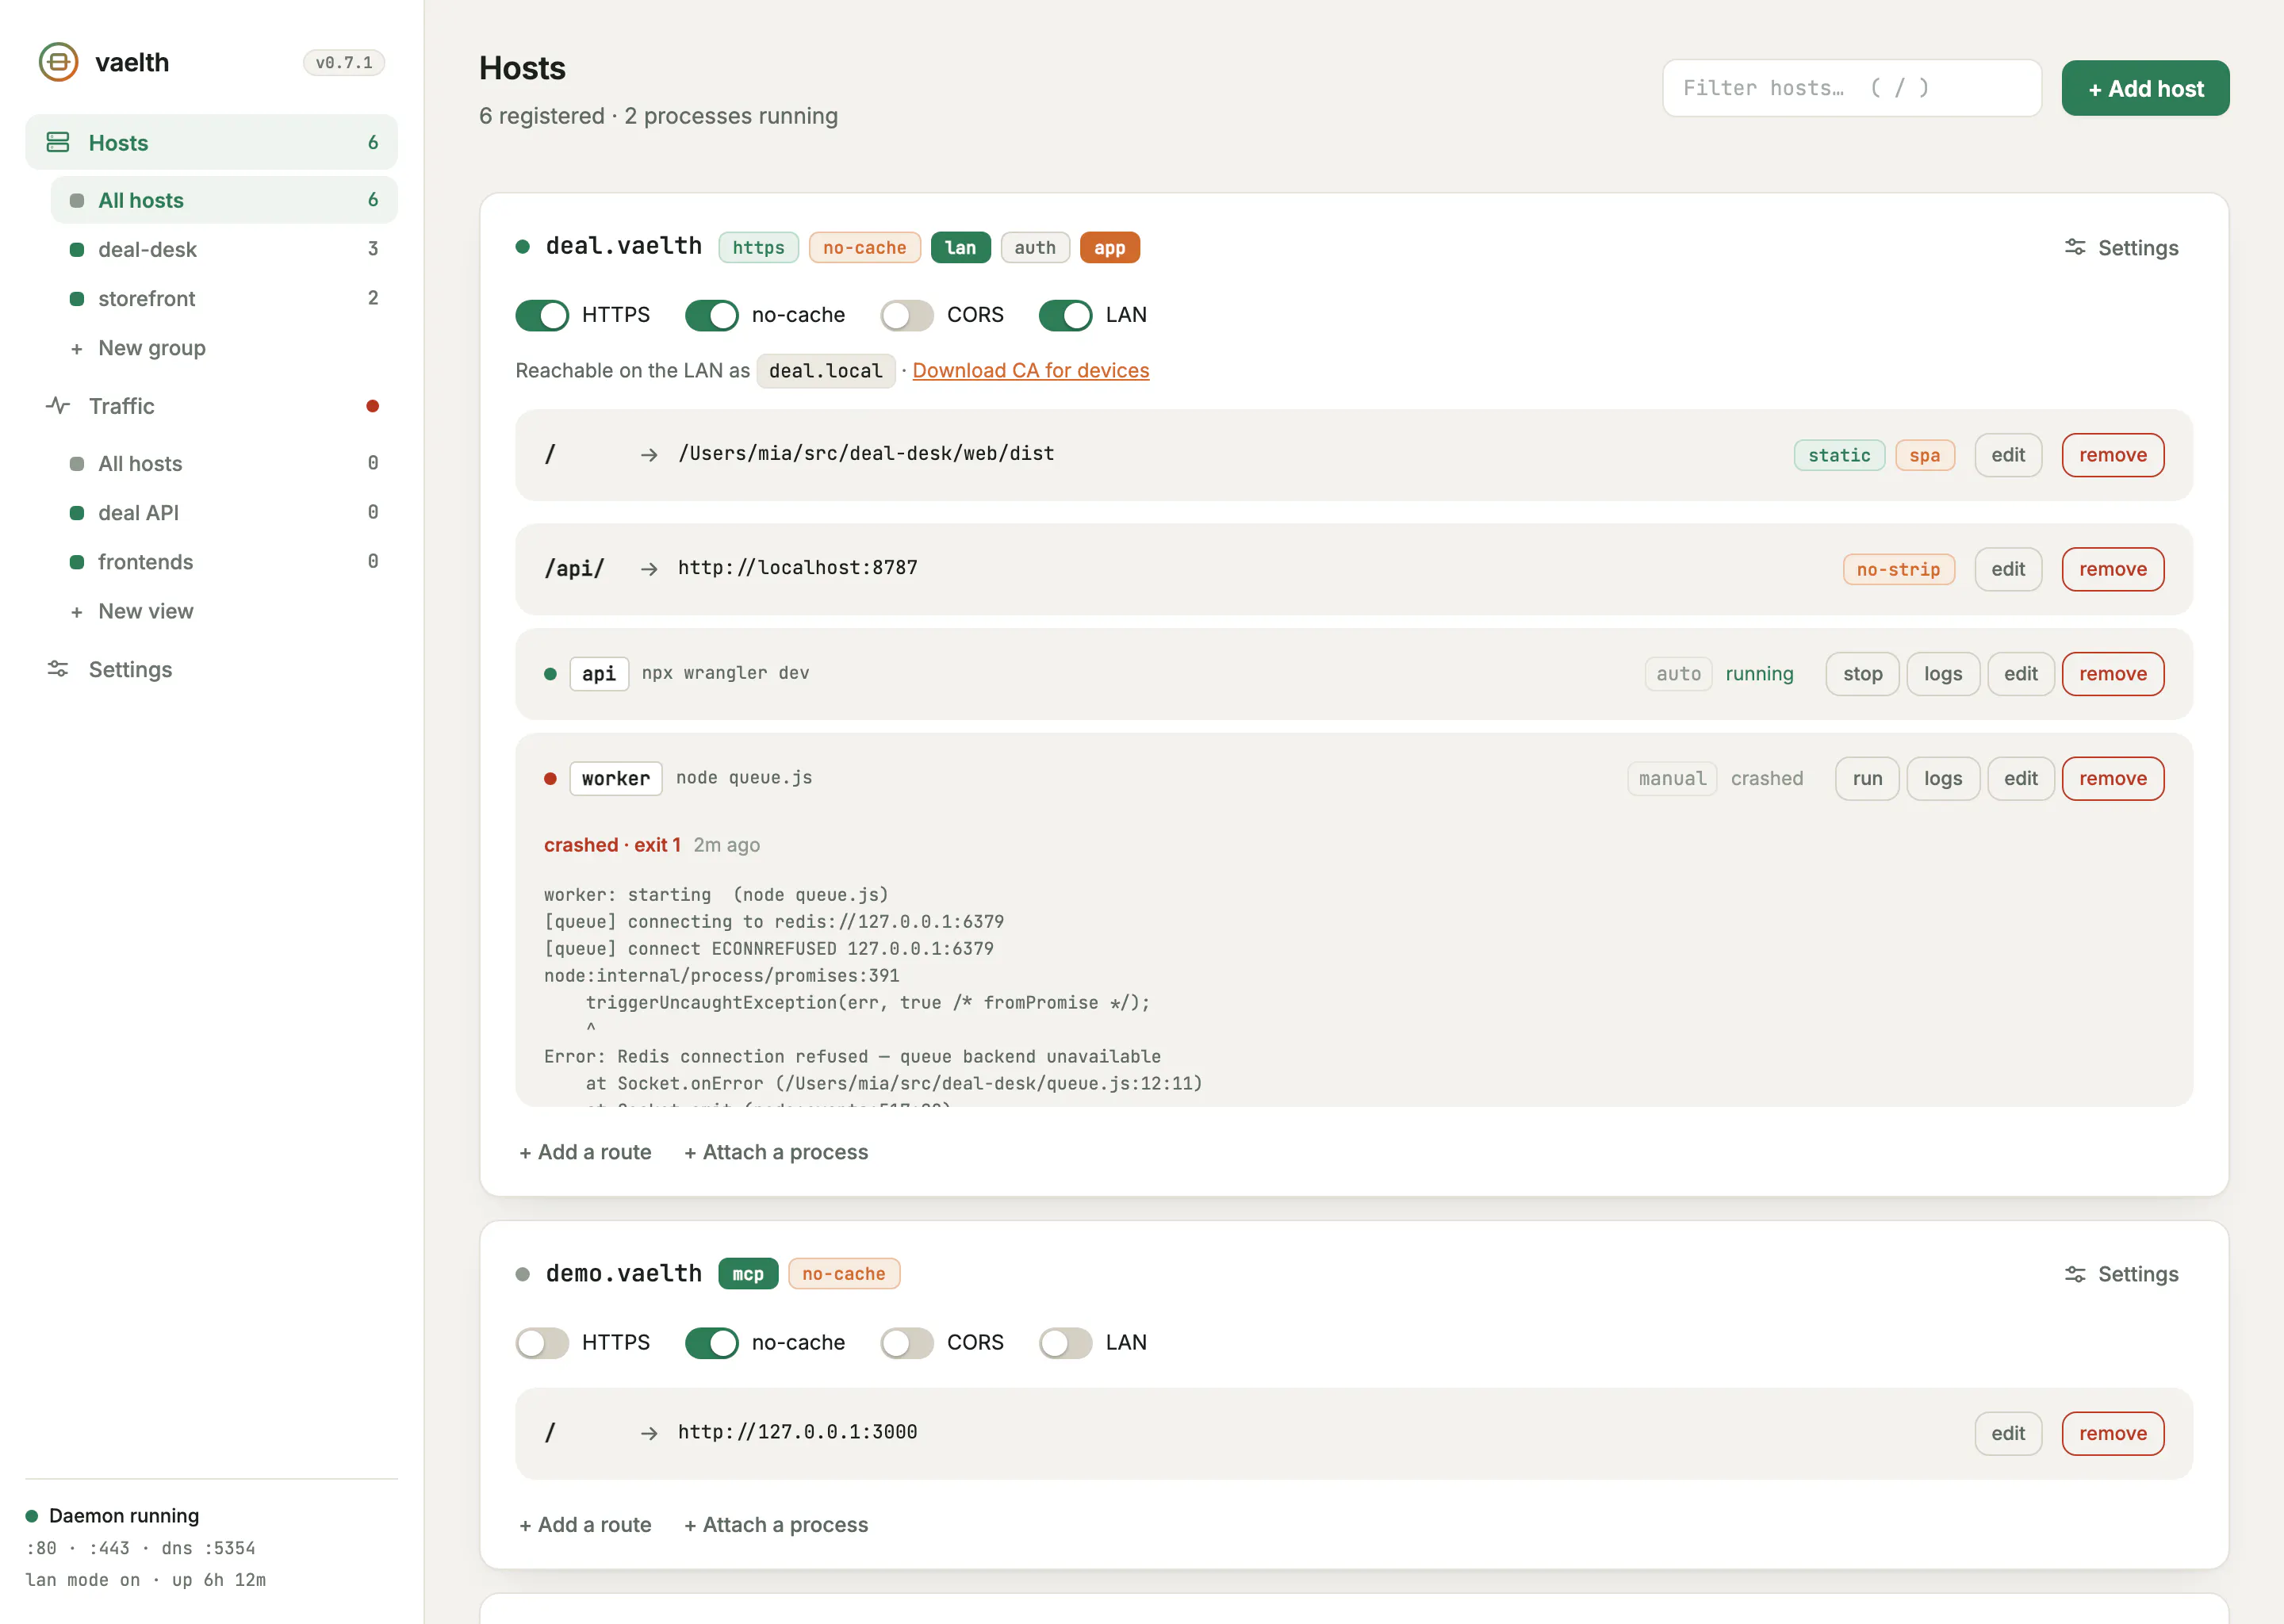Select All hosts under Traffic

click(x=224, y=463)
